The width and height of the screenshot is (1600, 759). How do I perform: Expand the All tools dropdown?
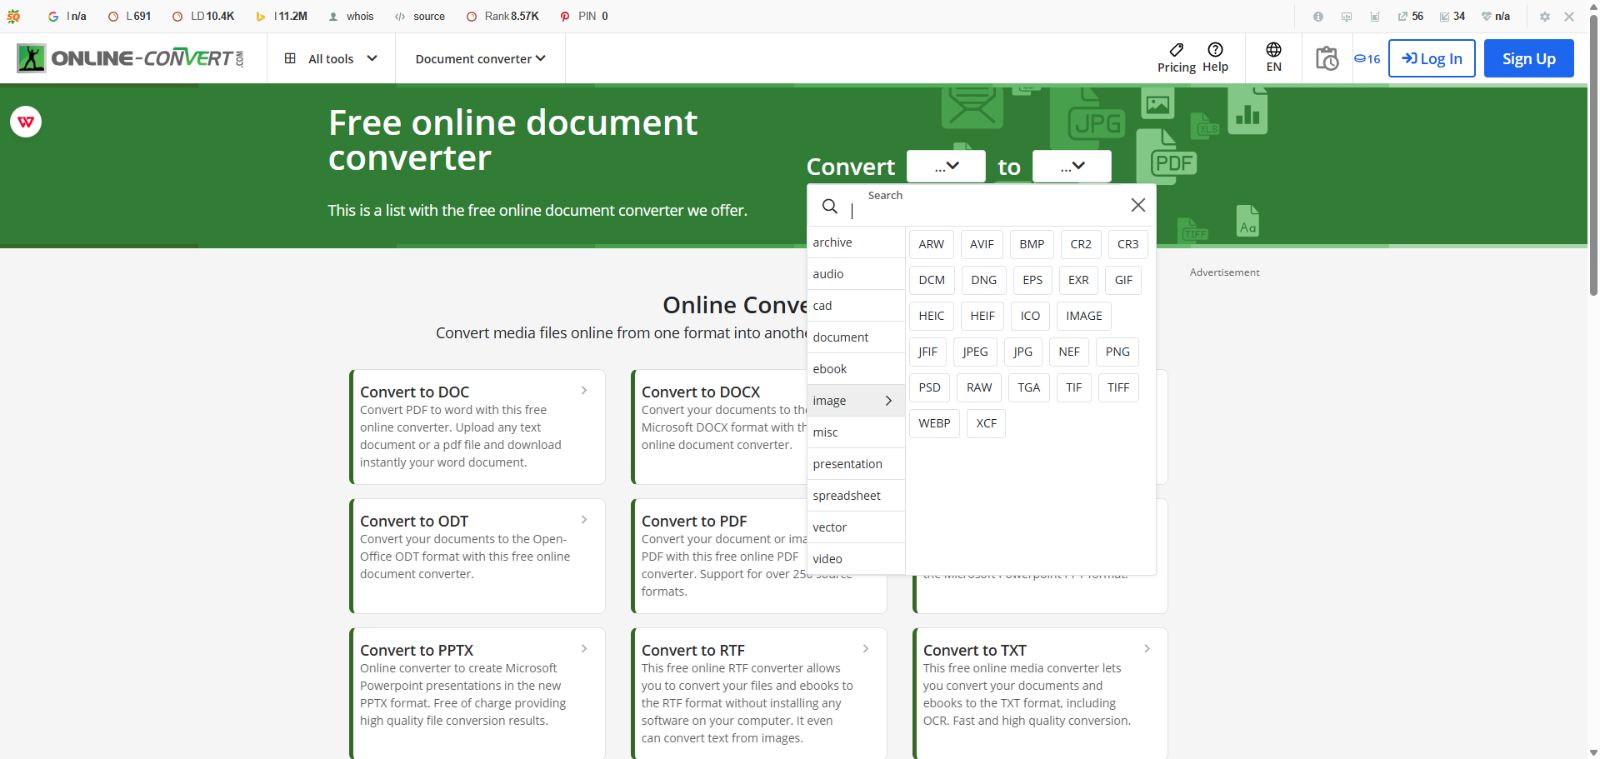pyautogui.click(x=331, y=59)
